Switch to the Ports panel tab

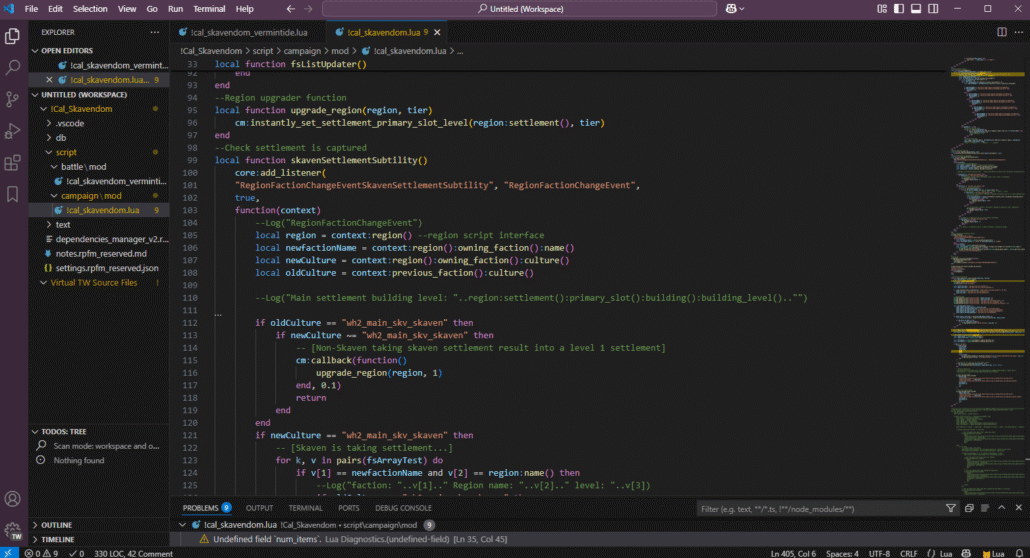(349, 508)
